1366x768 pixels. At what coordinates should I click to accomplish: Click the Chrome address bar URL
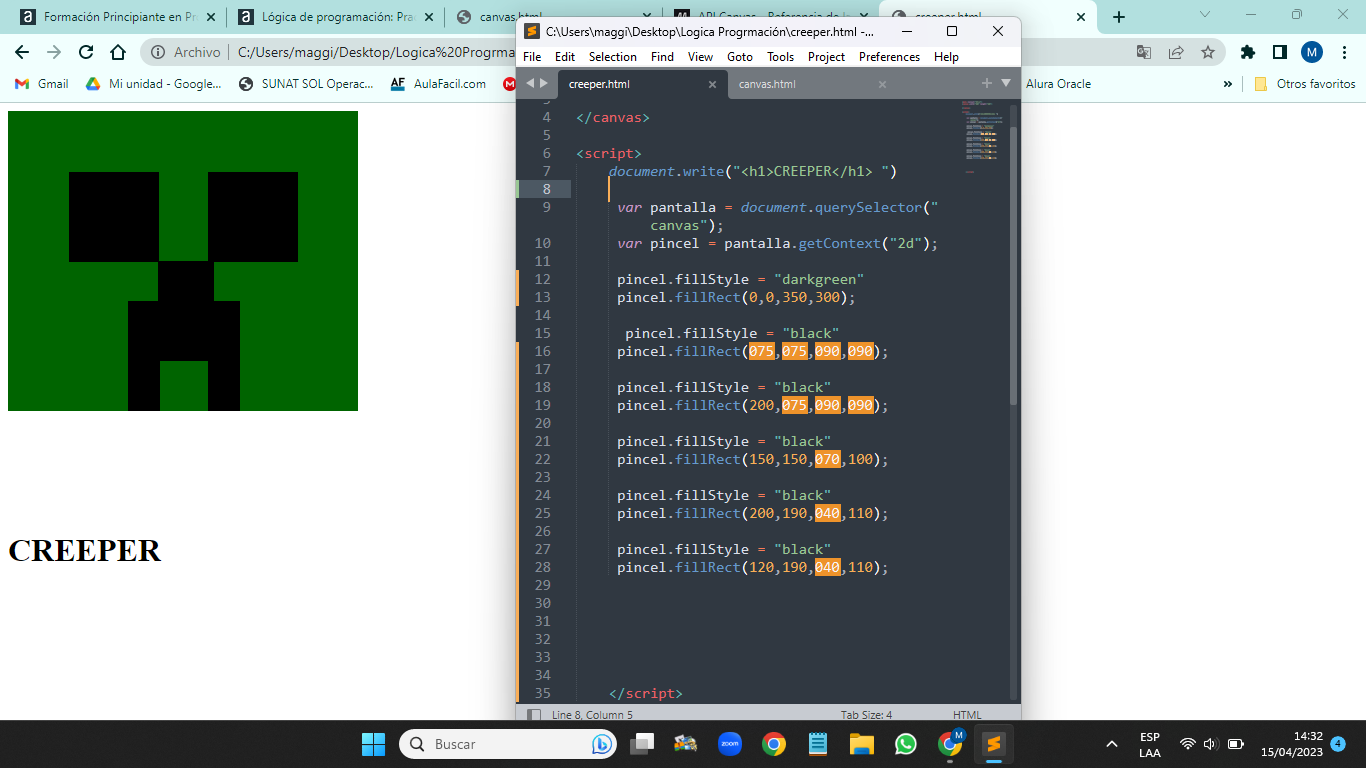pos(376,52)
